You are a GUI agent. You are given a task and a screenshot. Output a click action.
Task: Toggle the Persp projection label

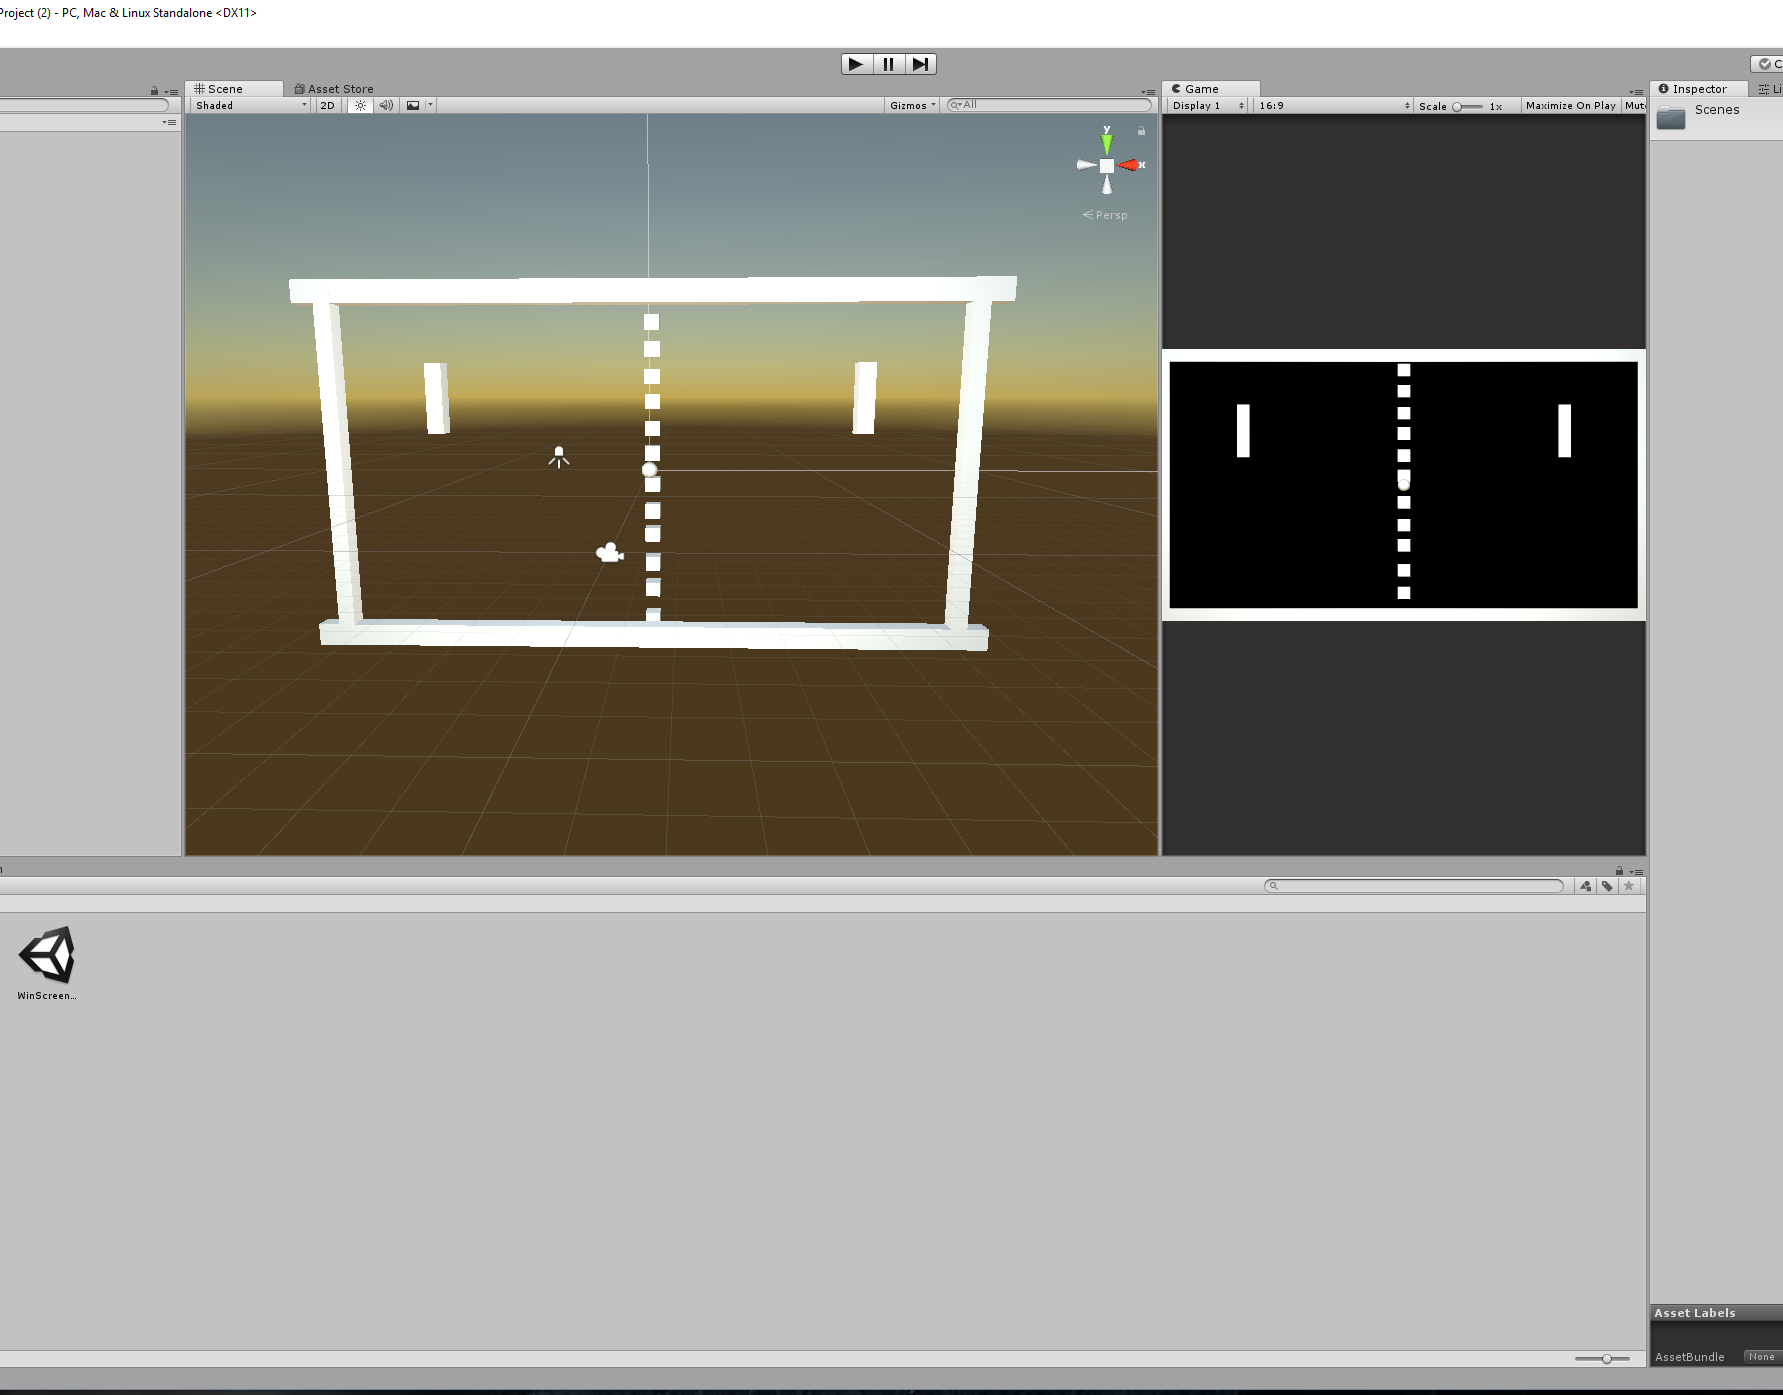[1105, 215]
